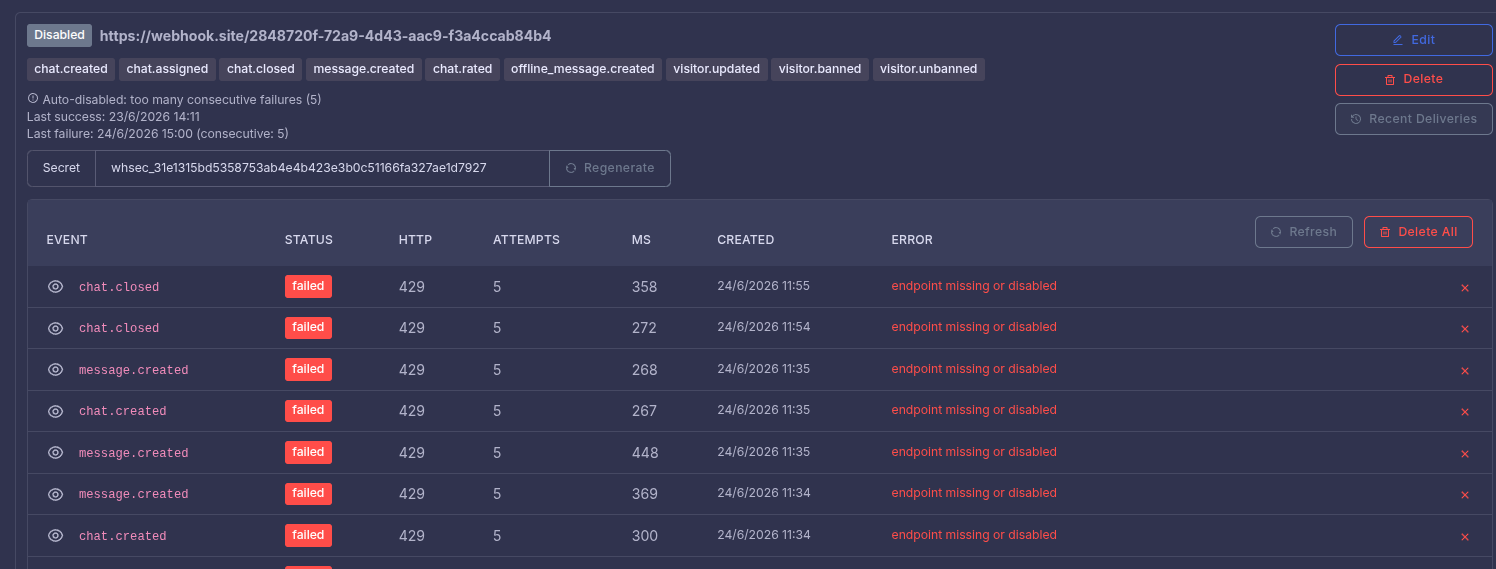The height and width of the screenshot is (569, 1496).
Task: Delete the webhook endpoint
Action: [x=1413, y=79]
